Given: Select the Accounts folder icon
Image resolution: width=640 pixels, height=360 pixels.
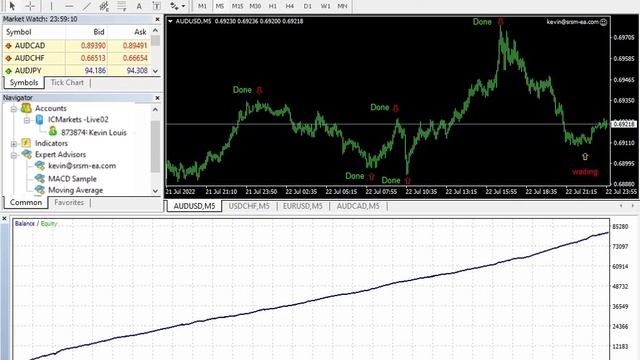Looking at the screenshot, I should [x=26, y=108].
